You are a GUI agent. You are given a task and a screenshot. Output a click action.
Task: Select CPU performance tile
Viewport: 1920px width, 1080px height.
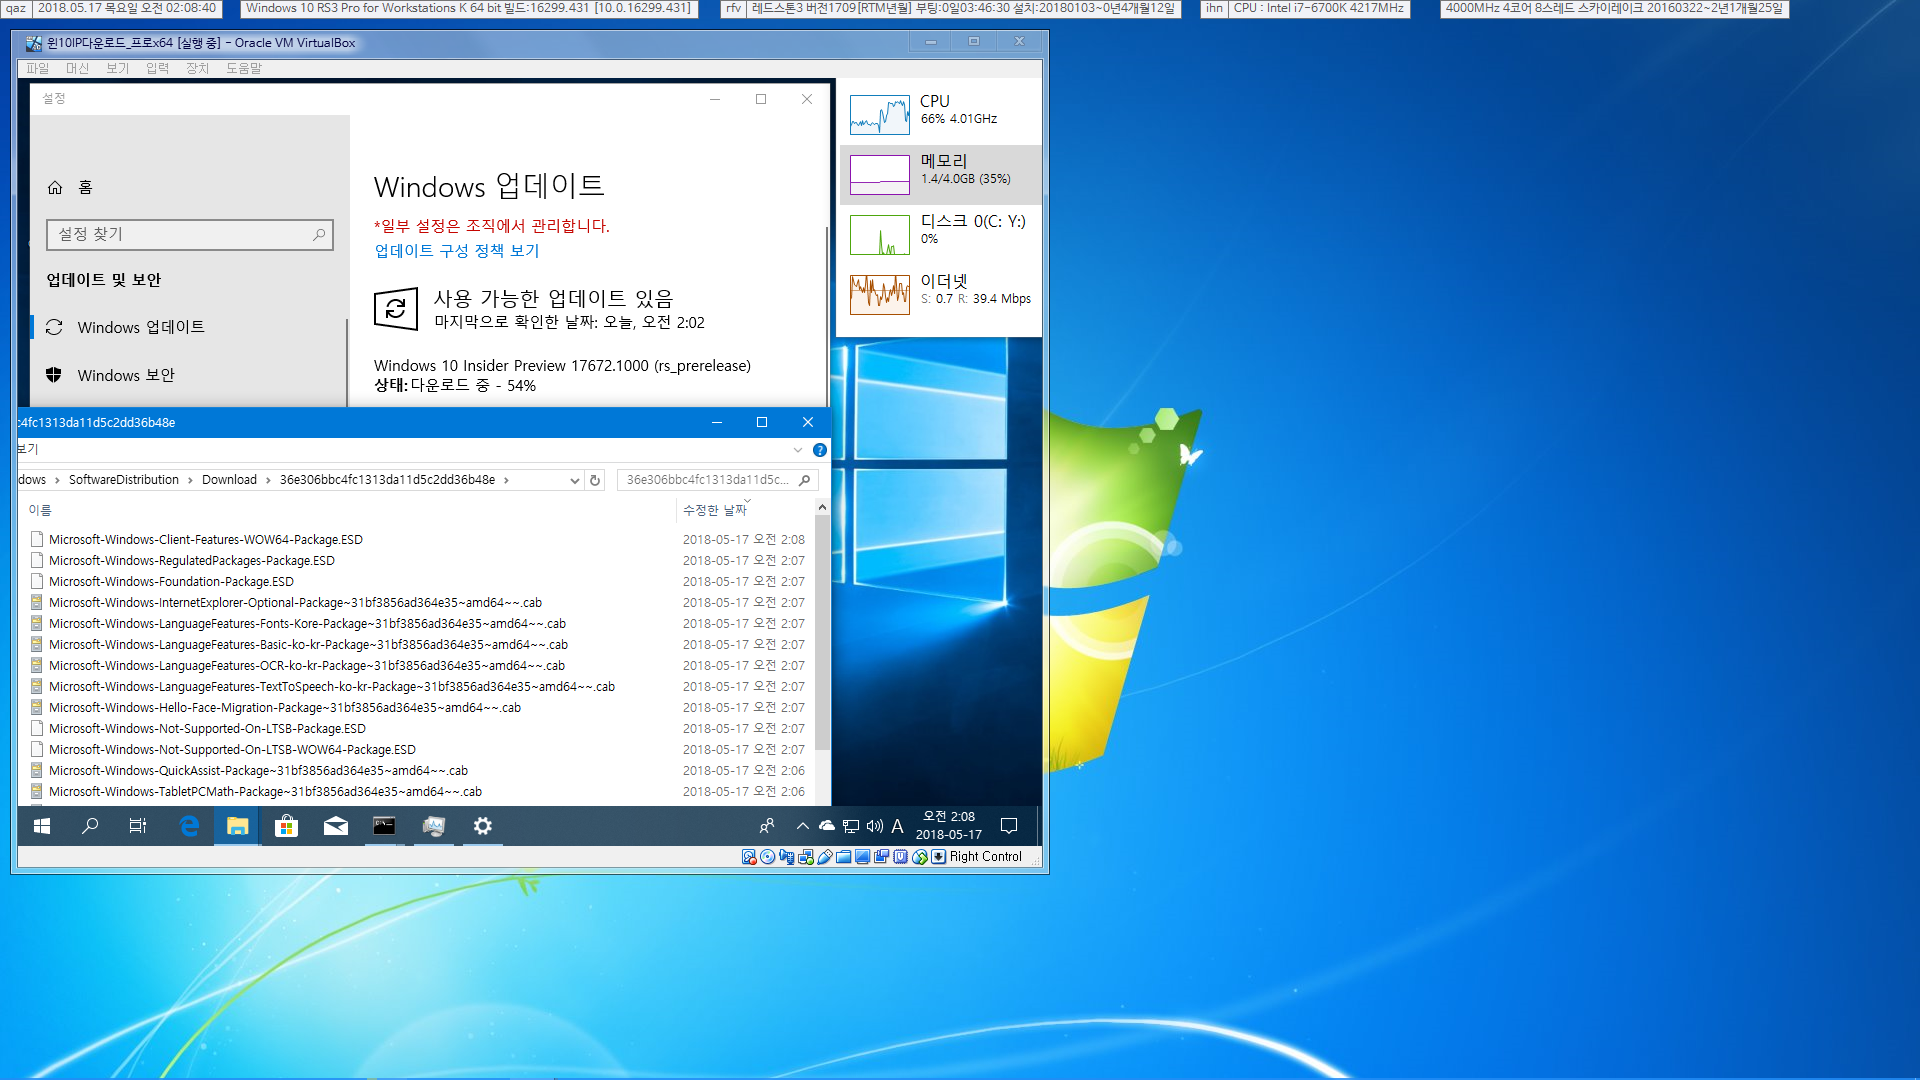point(940,115)
